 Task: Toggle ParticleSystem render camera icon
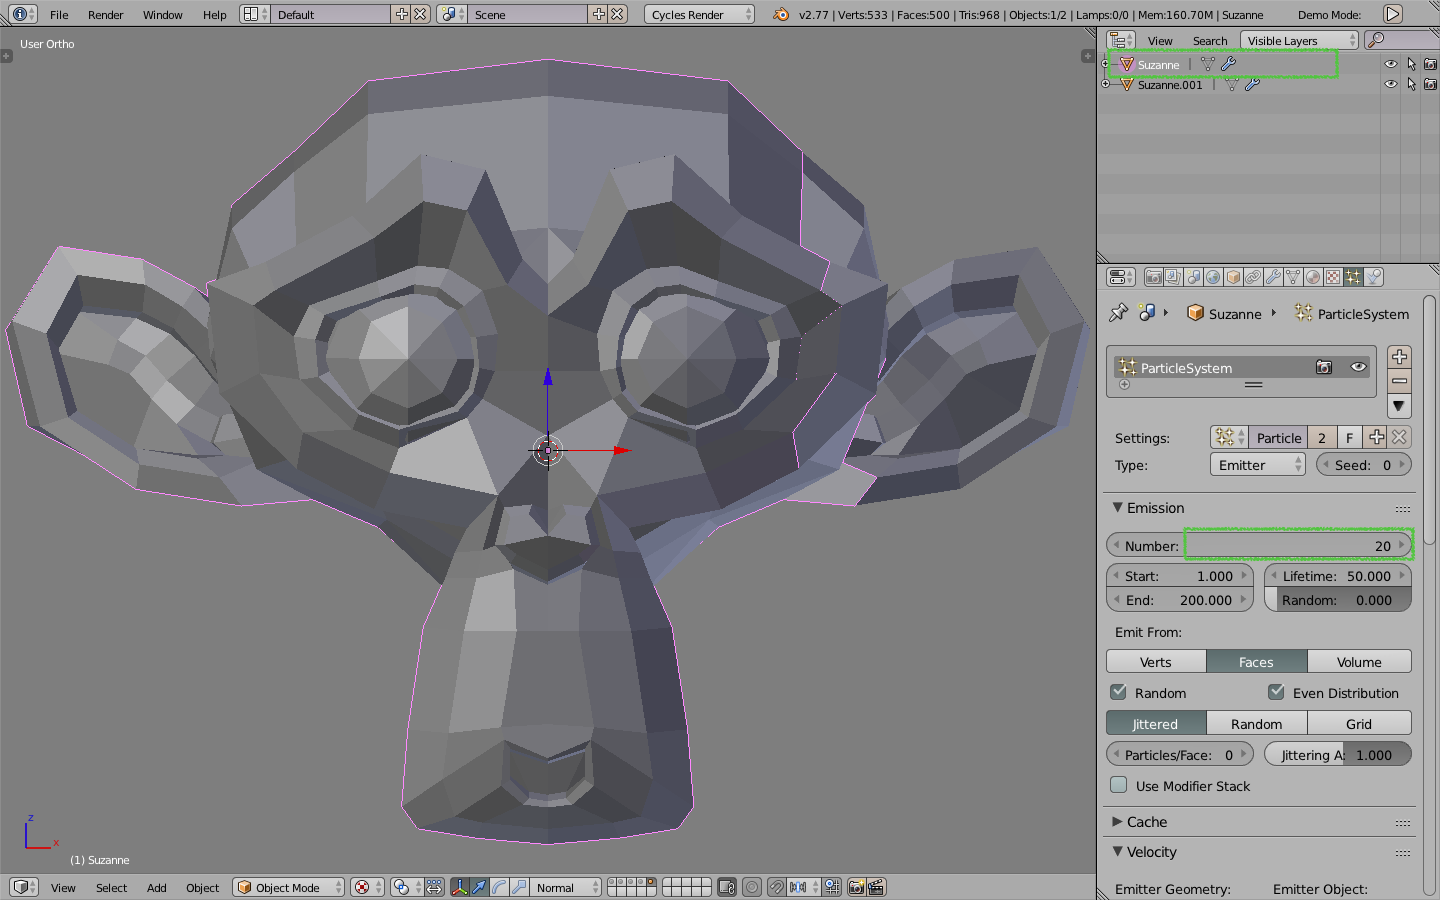pos(1324,367)
